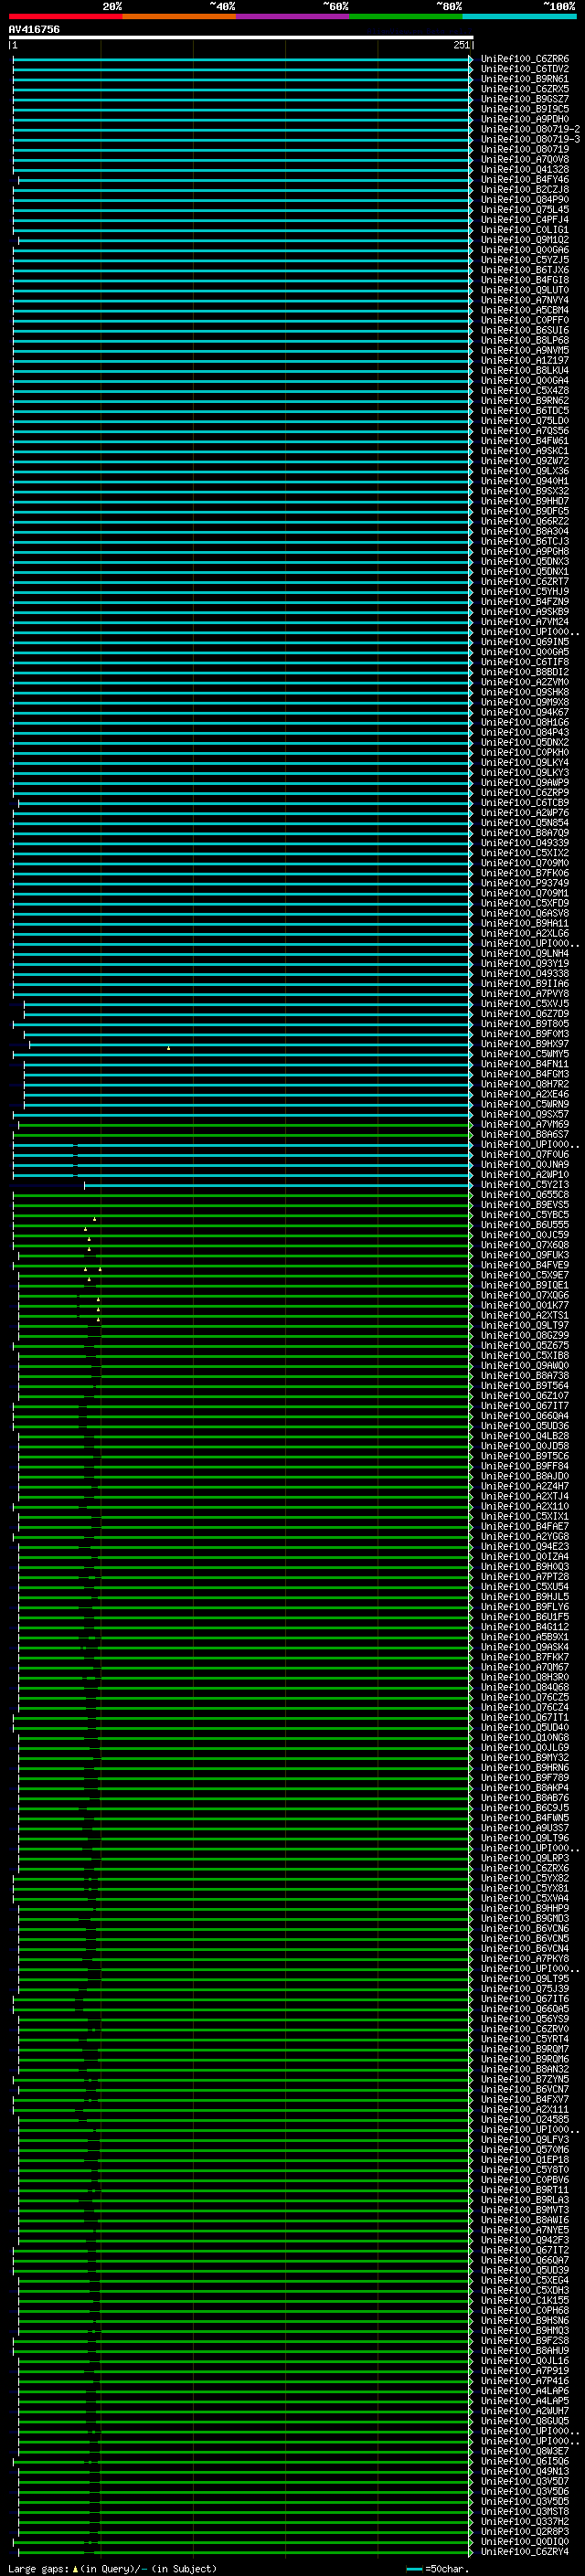Open hit UniRef100_A7NVY4
The width and height of the screenshot is (585, 2576).
coord(525,300)
